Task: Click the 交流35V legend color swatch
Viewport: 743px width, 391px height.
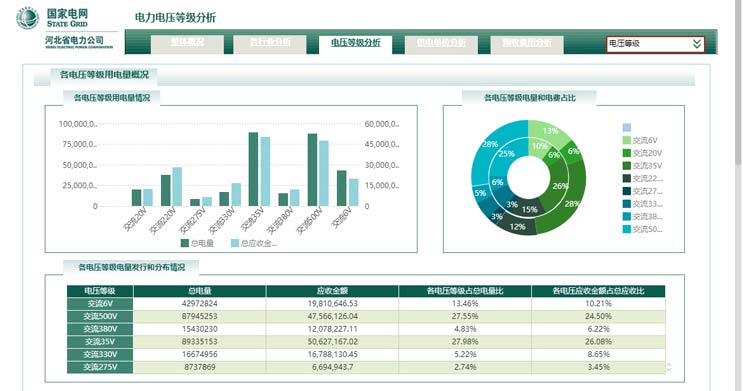Action: point(626,166)
